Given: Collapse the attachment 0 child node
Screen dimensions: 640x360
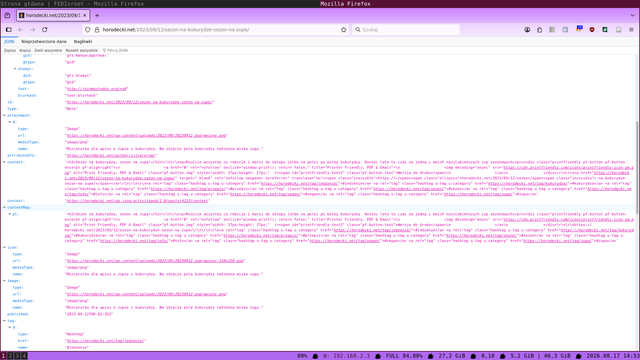Looking at the screenshot, I should 10,122.
